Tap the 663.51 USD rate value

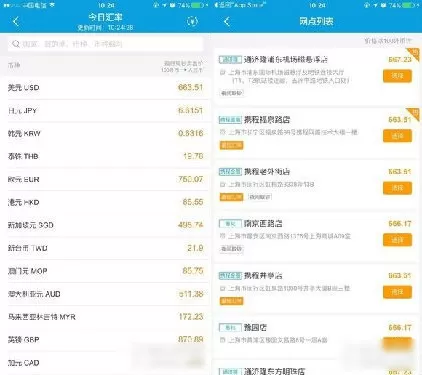coord(190,87)
